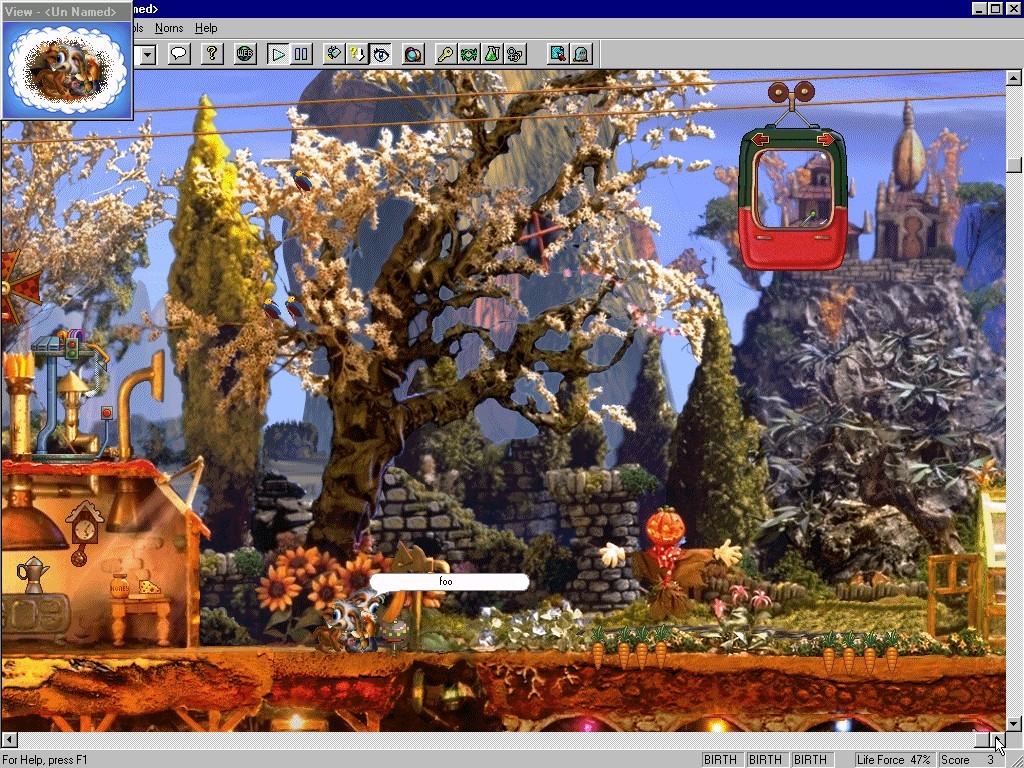
Task: Click the question mark with arrow icon
Action: coord(357,54)
